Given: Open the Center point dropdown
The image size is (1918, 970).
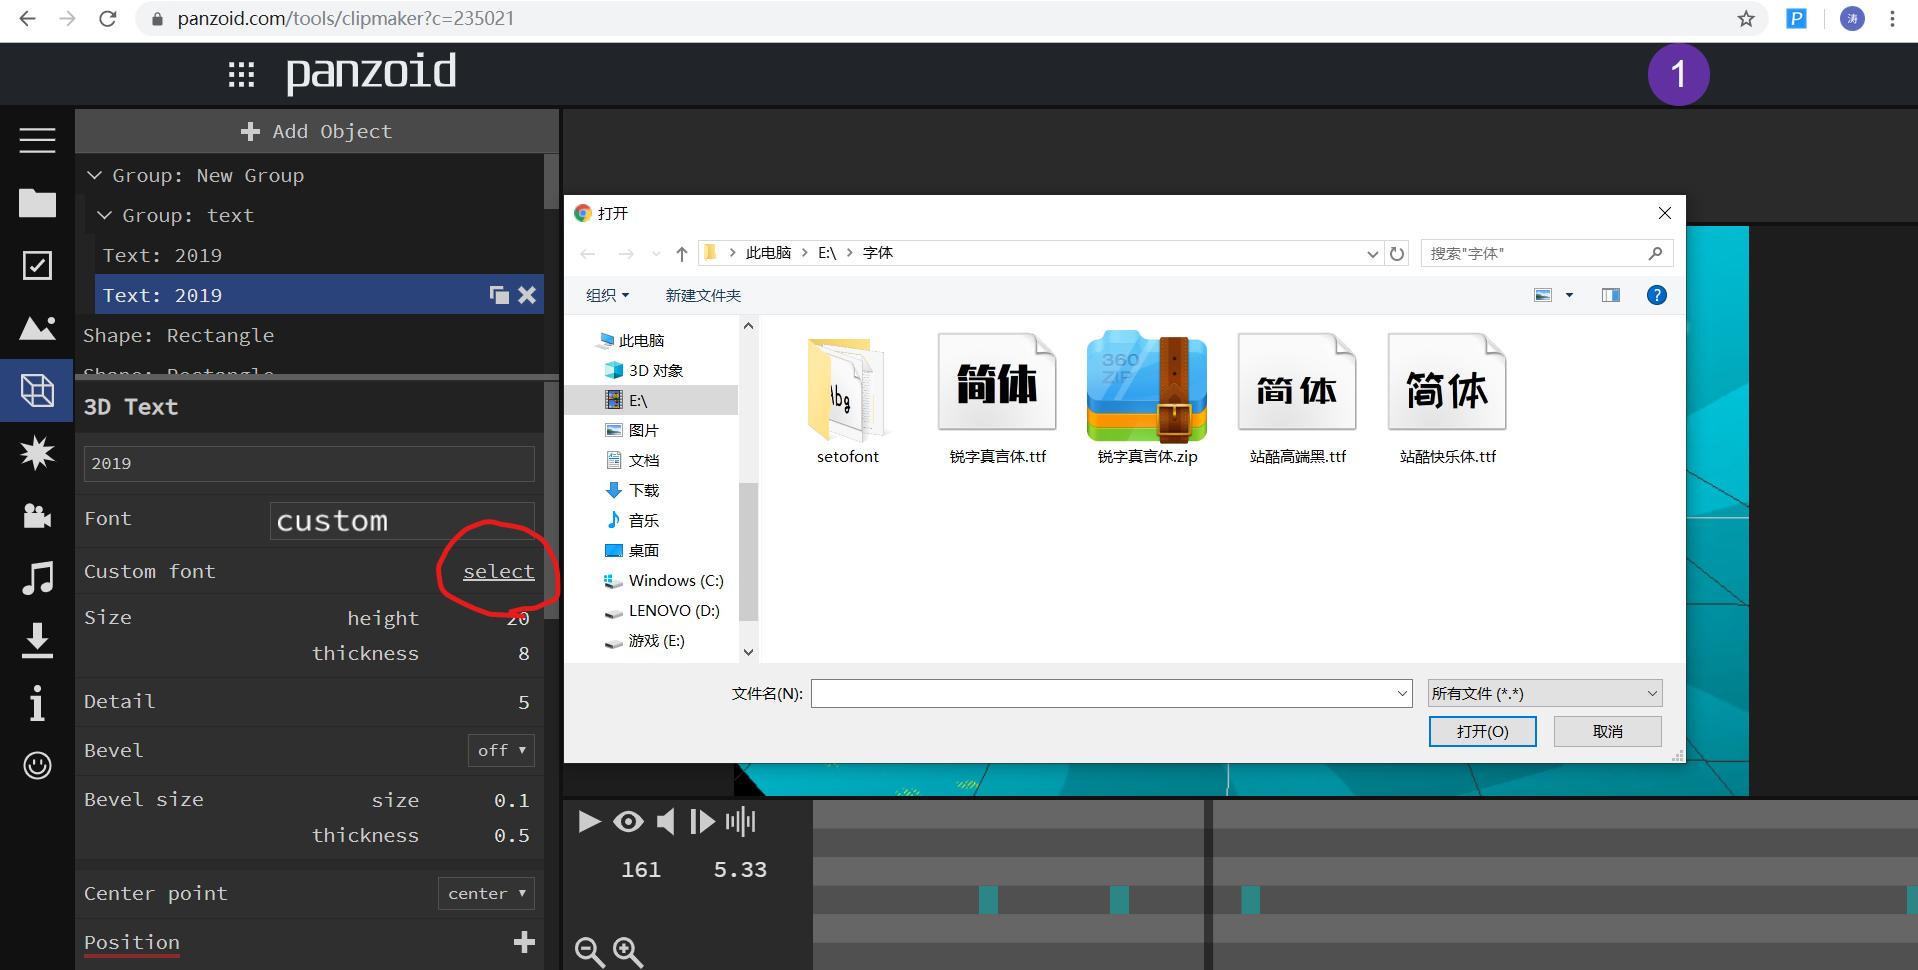Looking at the screenshot, I should (x=486, y=893).
